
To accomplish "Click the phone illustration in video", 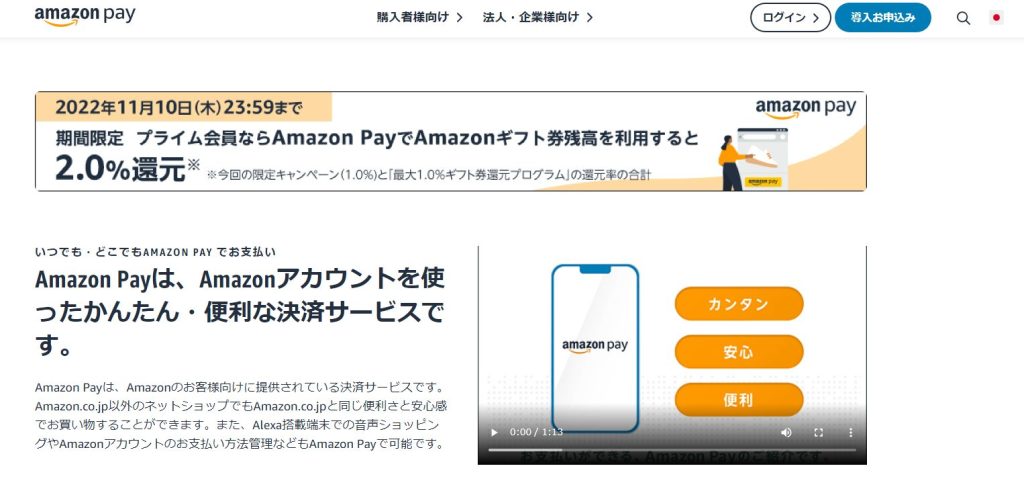I will pyautogui.click(x=595, y=348).
